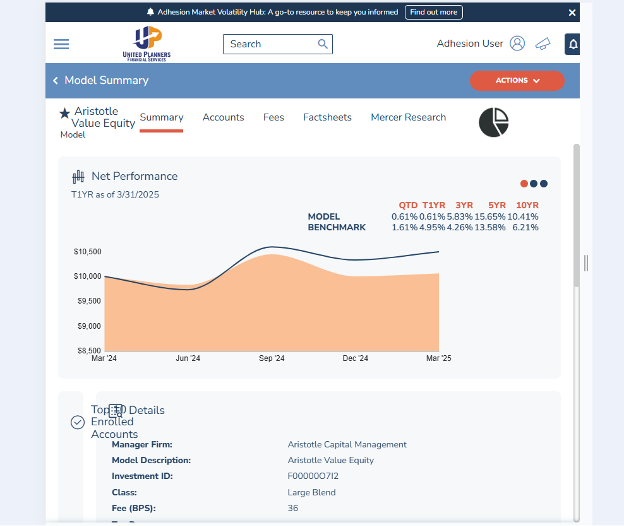This screenshot has height=526, width=624.
Task: Click 'T1YR as of 3/31/2025' text
Action: point(115,195)
